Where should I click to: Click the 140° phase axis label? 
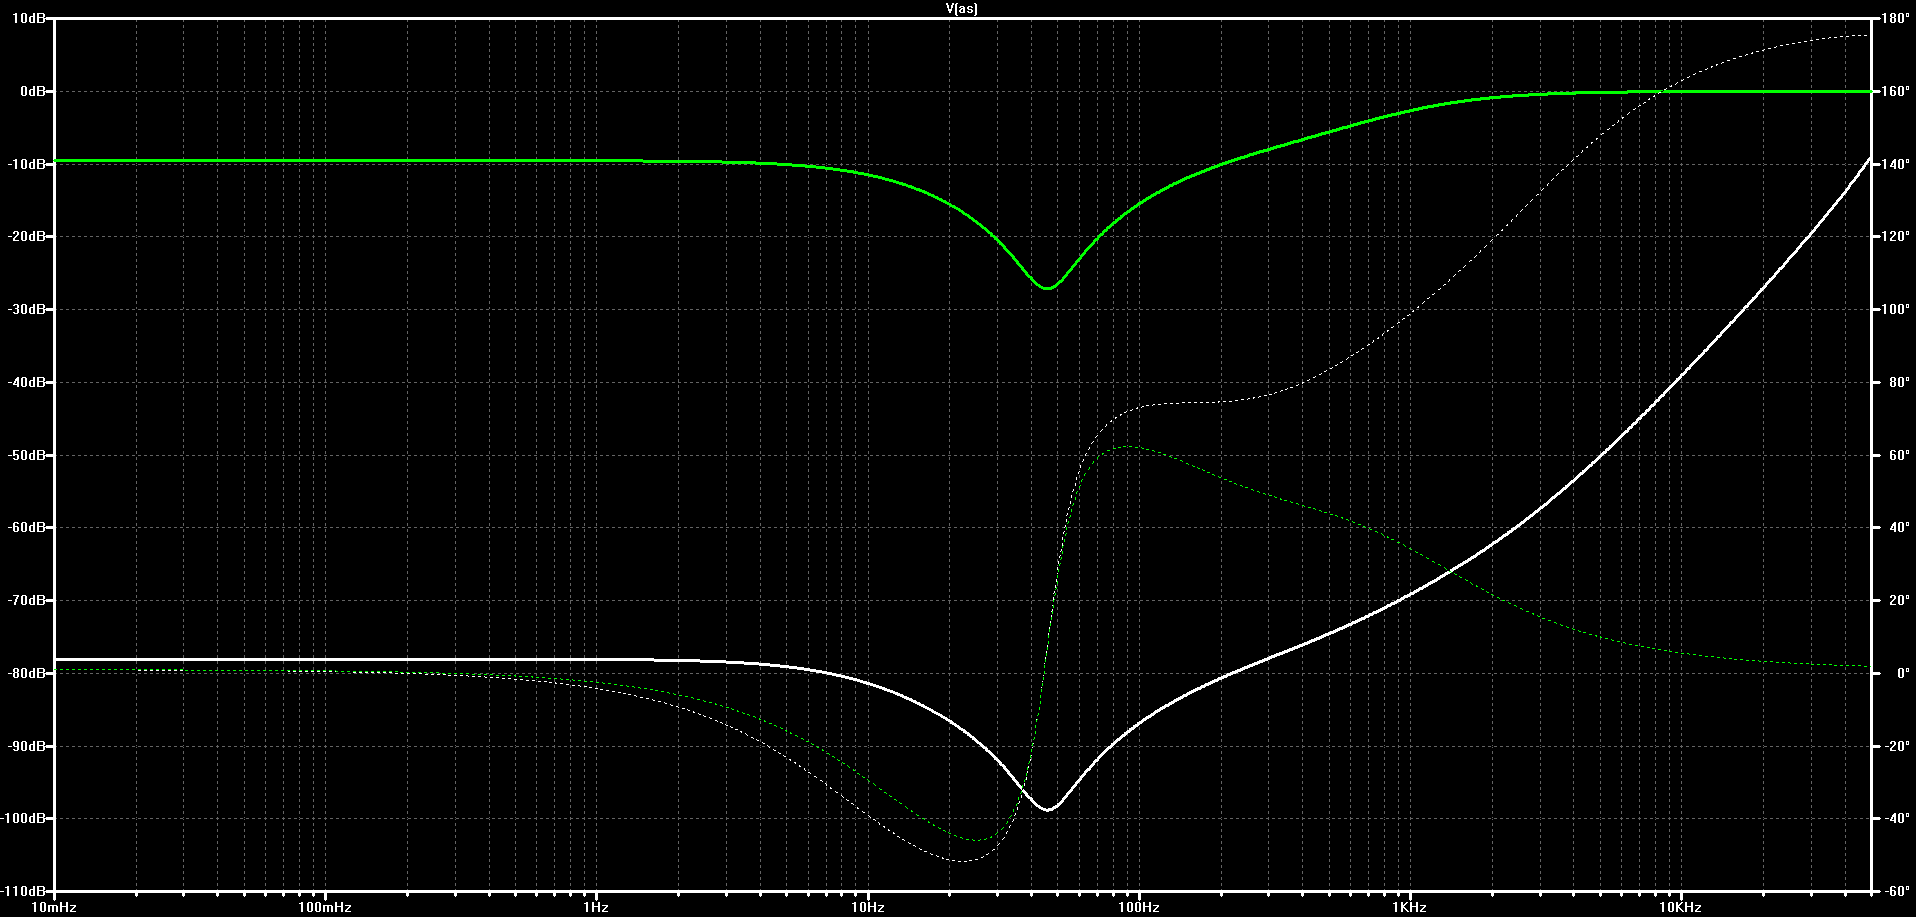(x=1896, y=164)
